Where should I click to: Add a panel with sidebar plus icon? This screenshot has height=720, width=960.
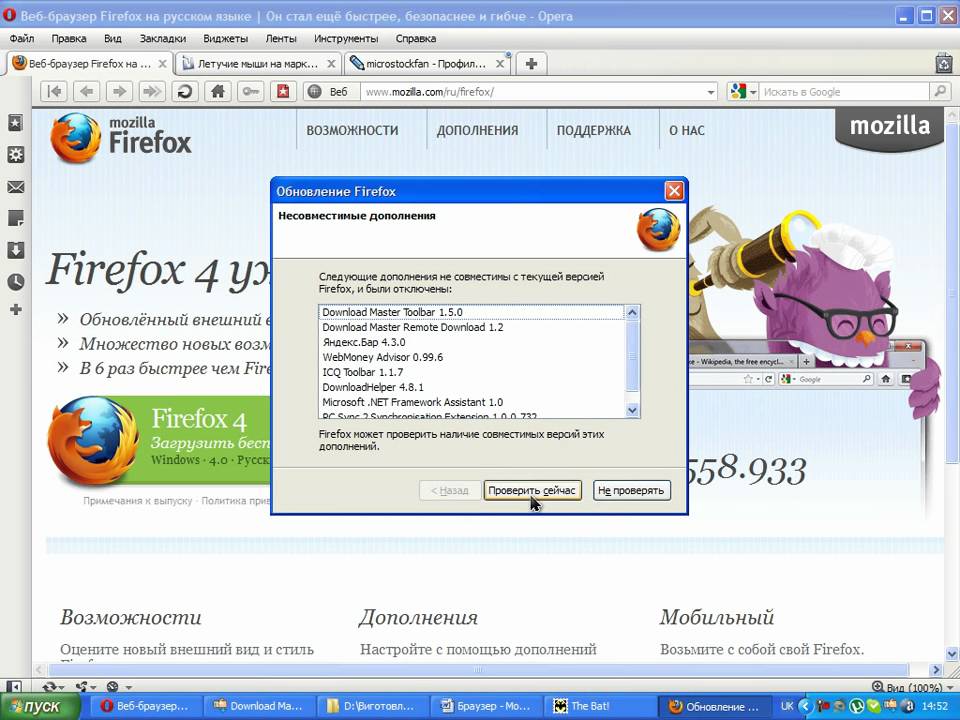coord(15,310)
